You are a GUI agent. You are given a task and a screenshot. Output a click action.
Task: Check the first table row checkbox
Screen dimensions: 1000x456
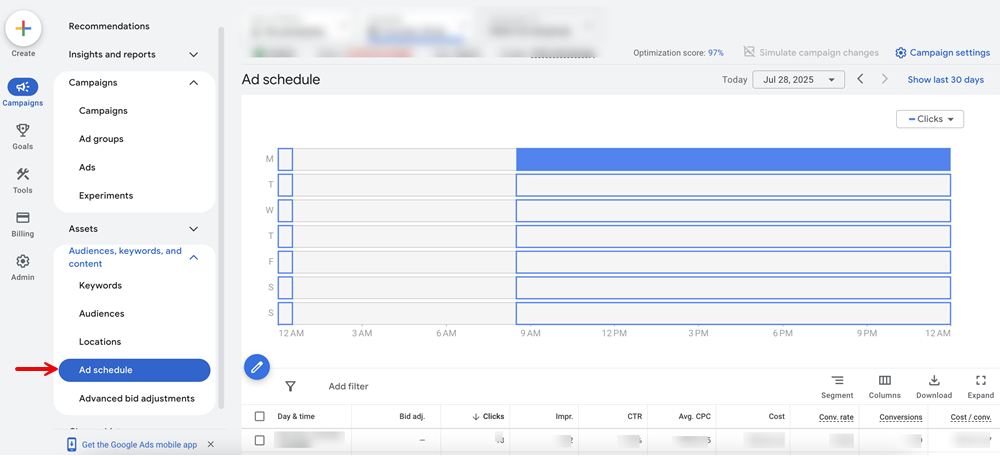[260, 440]
